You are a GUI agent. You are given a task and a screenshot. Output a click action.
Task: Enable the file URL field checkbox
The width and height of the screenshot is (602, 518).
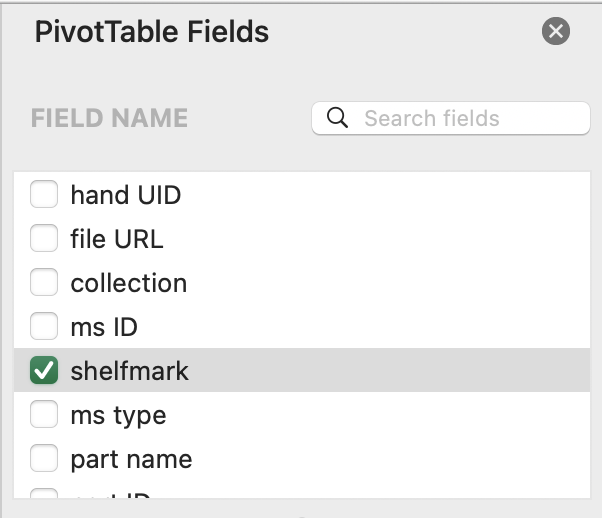coord(44,238)
